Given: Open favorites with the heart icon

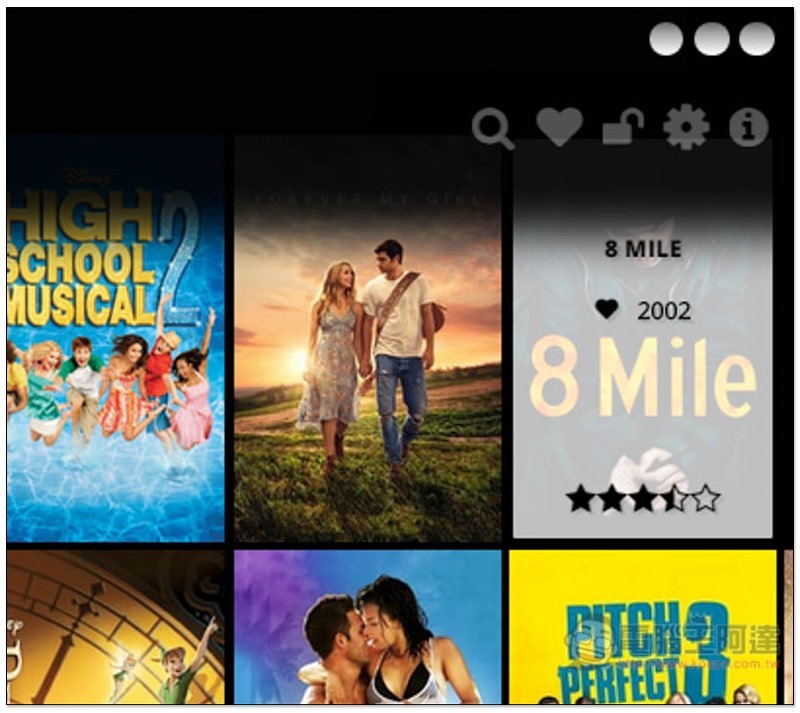Looking at the screenshot, I should click(560, 127).
